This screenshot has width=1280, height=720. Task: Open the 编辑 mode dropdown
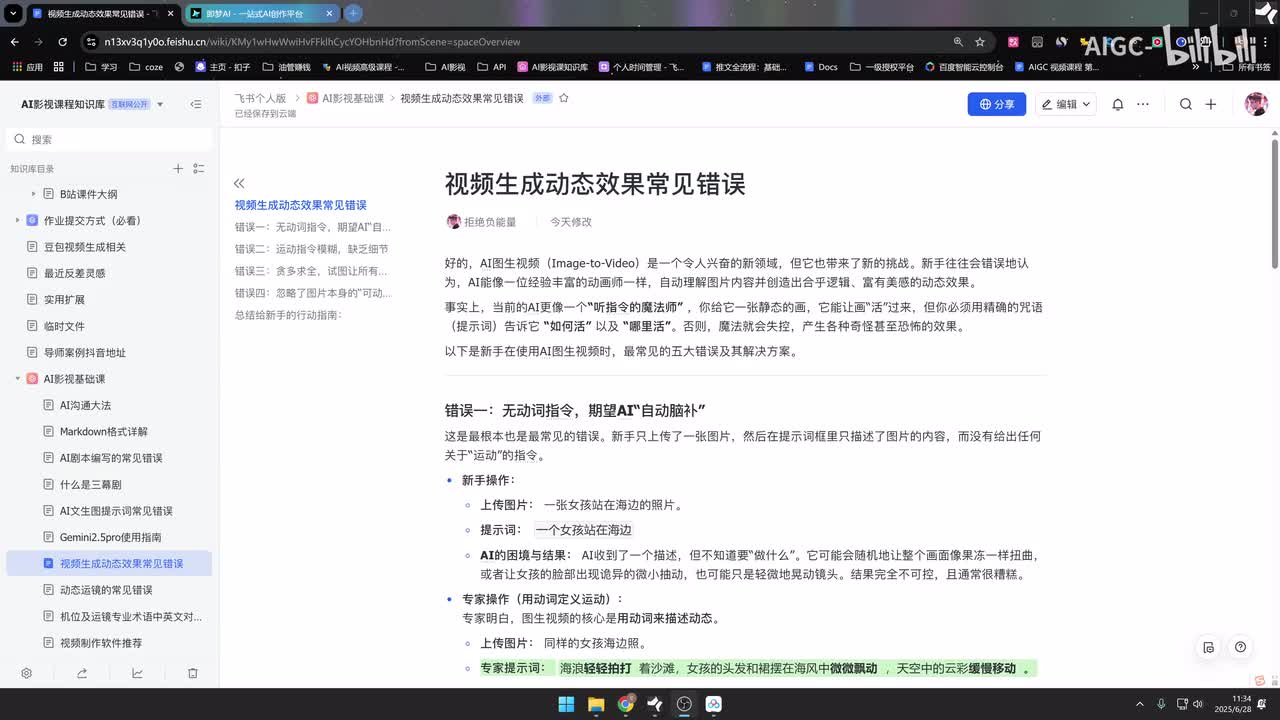tap(1066, 104)
